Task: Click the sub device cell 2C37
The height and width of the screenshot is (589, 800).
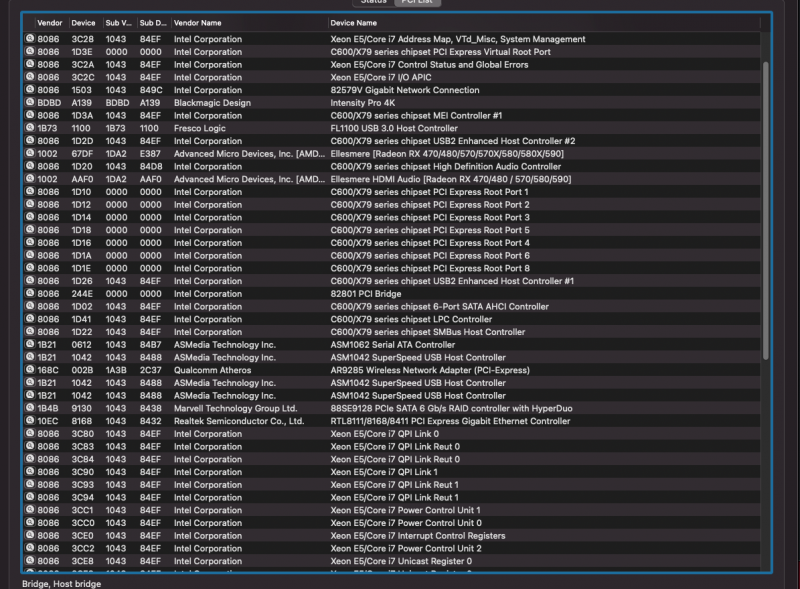Action: point(151,370)
